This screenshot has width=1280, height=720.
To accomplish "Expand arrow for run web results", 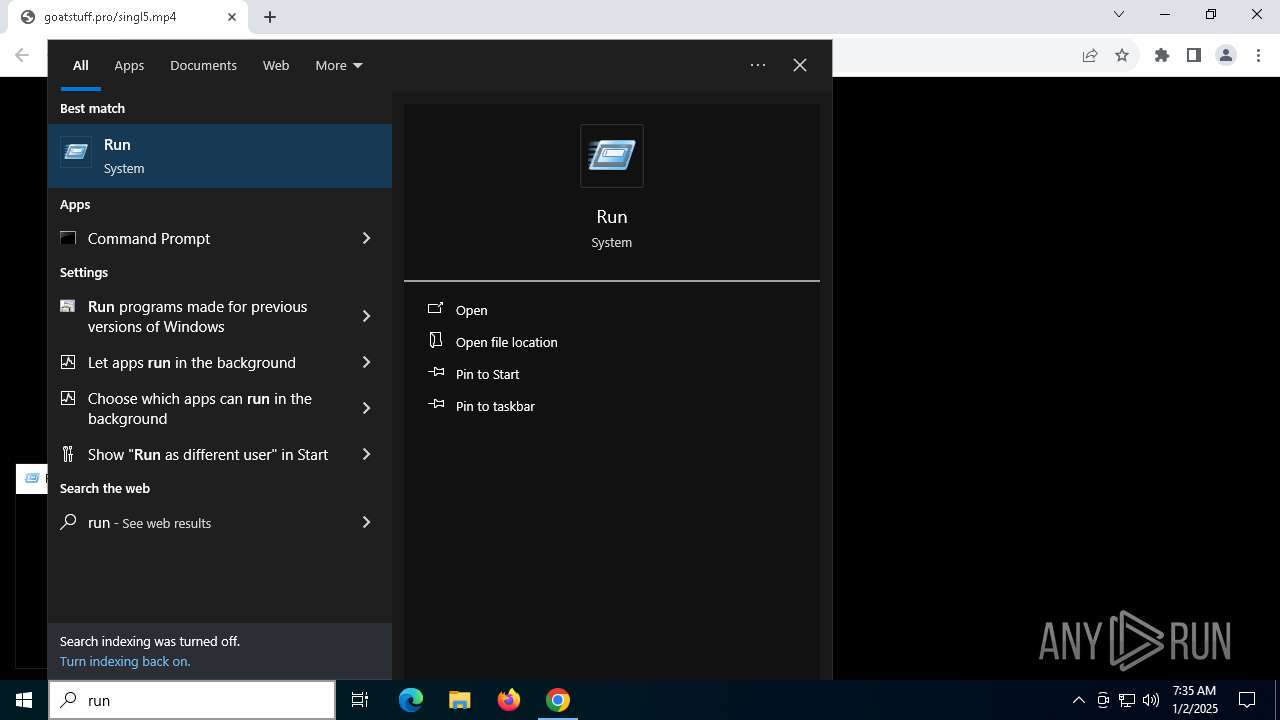I will (x=366, y=522).
